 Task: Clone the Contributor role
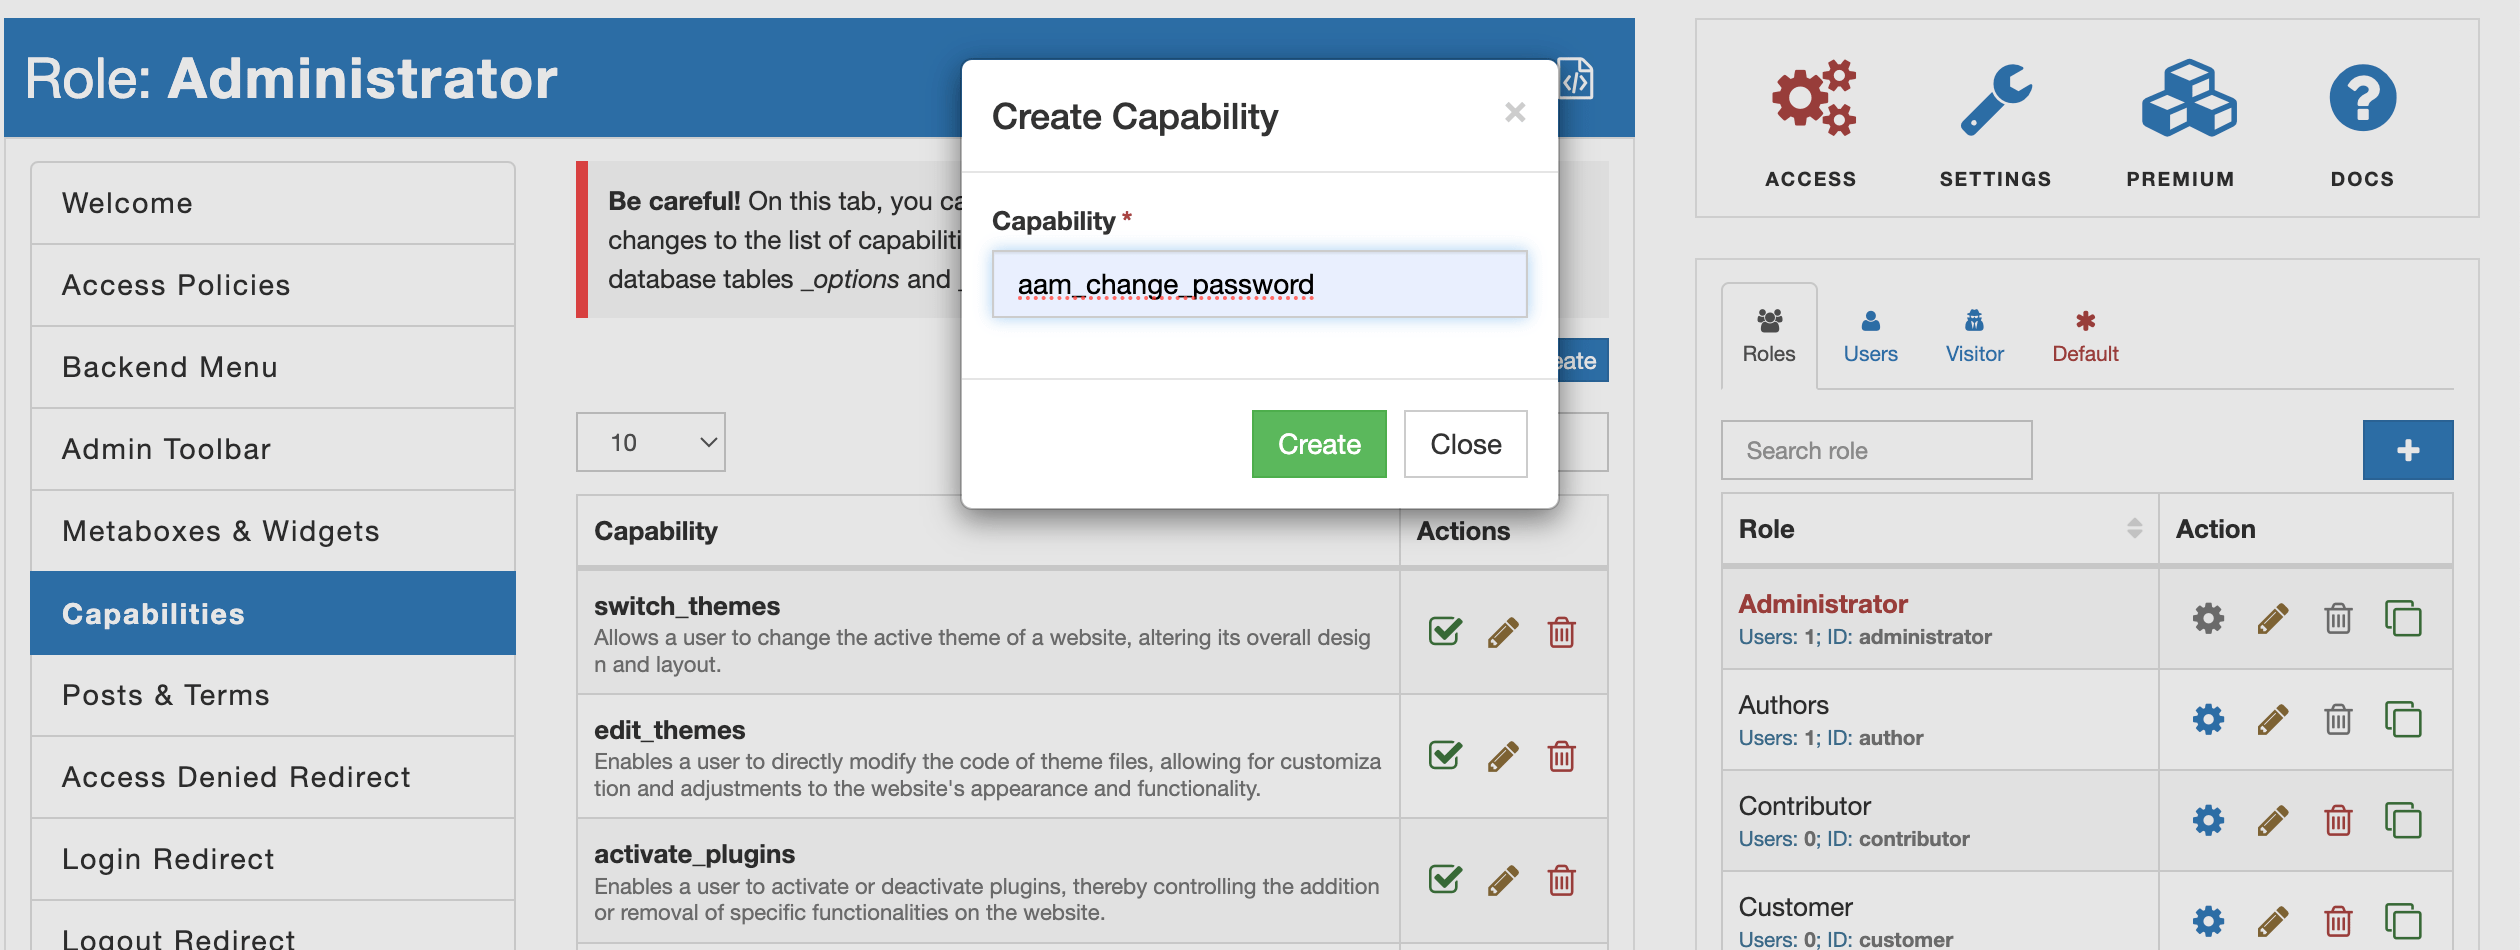click(2403, 820)
